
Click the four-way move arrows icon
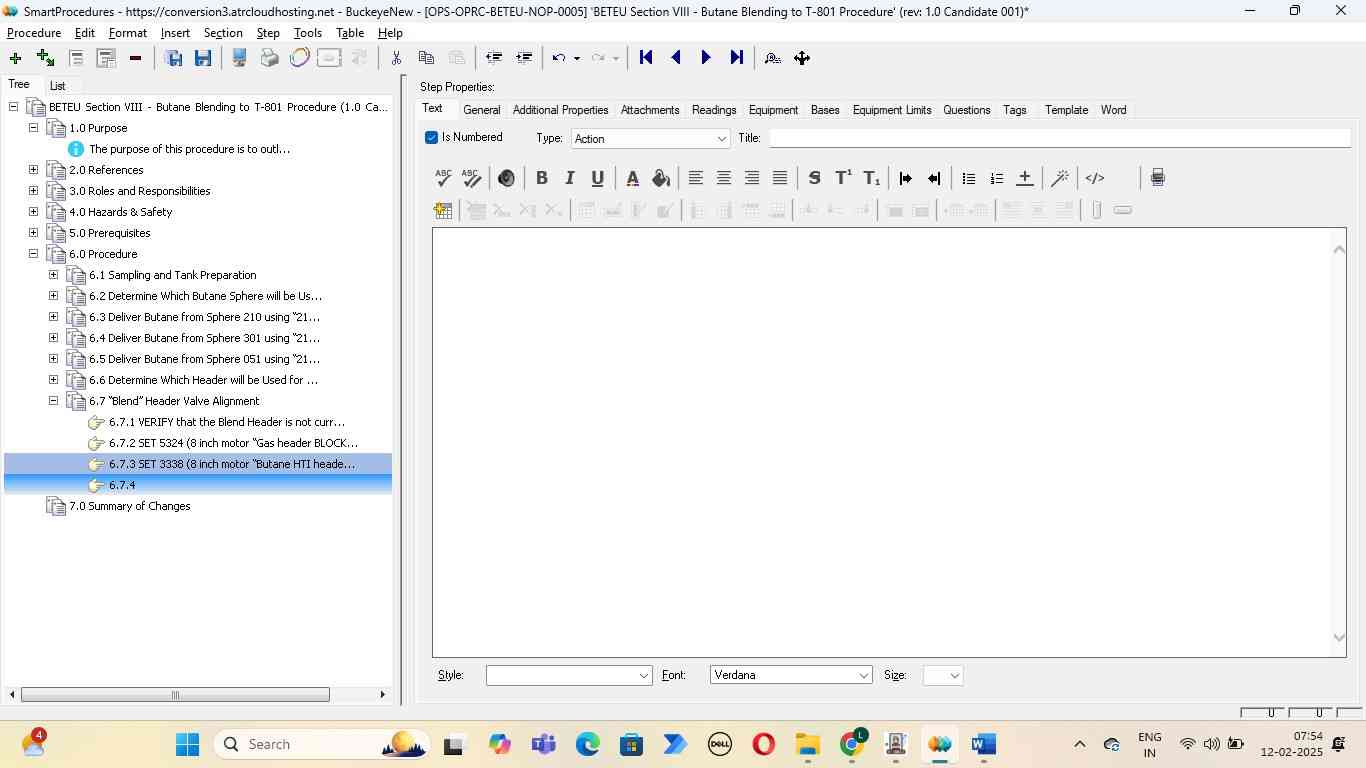pyautogui.click(x=802, y=58)
